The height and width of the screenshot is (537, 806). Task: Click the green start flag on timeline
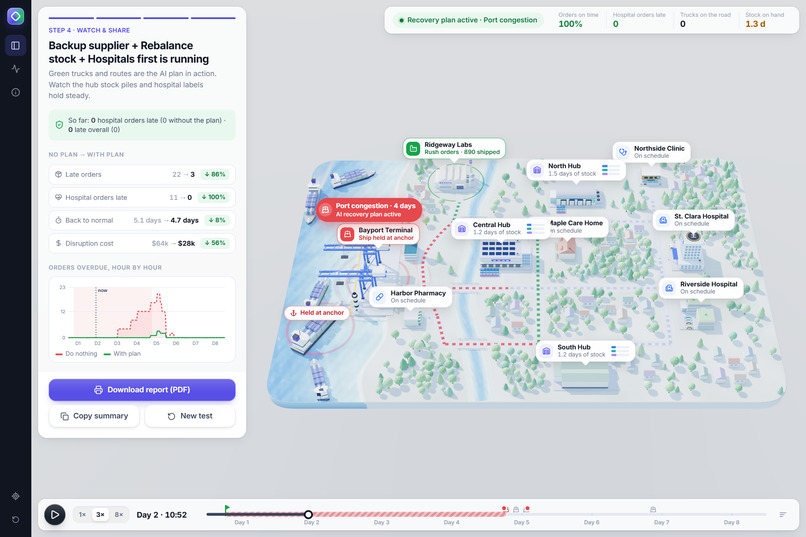[227, 509]
